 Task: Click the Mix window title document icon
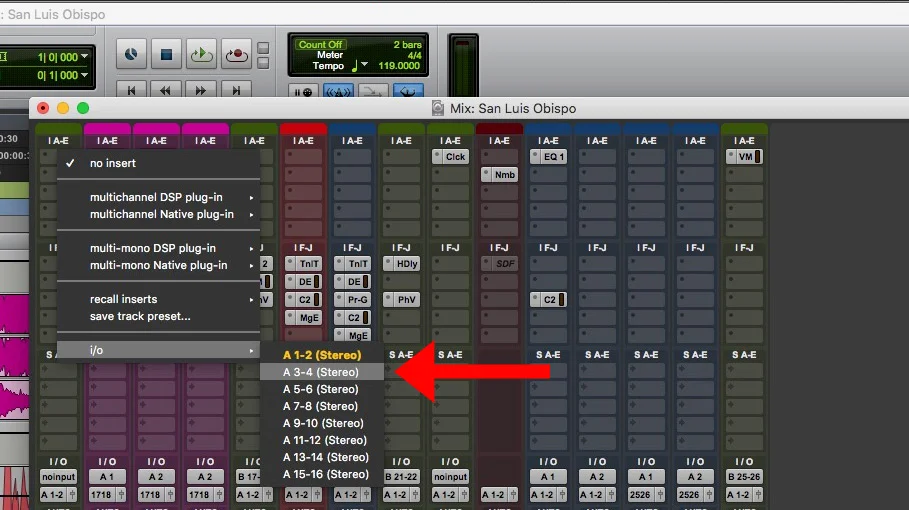[x=438, y=108]
